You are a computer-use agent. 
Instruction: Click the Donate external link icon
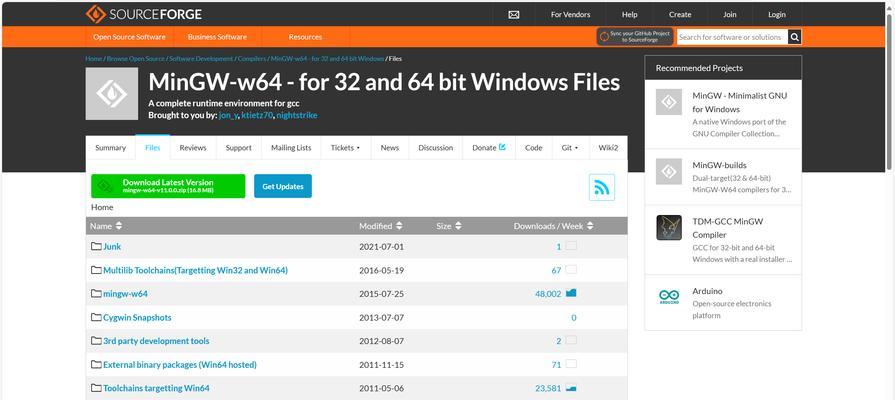click(x=502, y=147)
